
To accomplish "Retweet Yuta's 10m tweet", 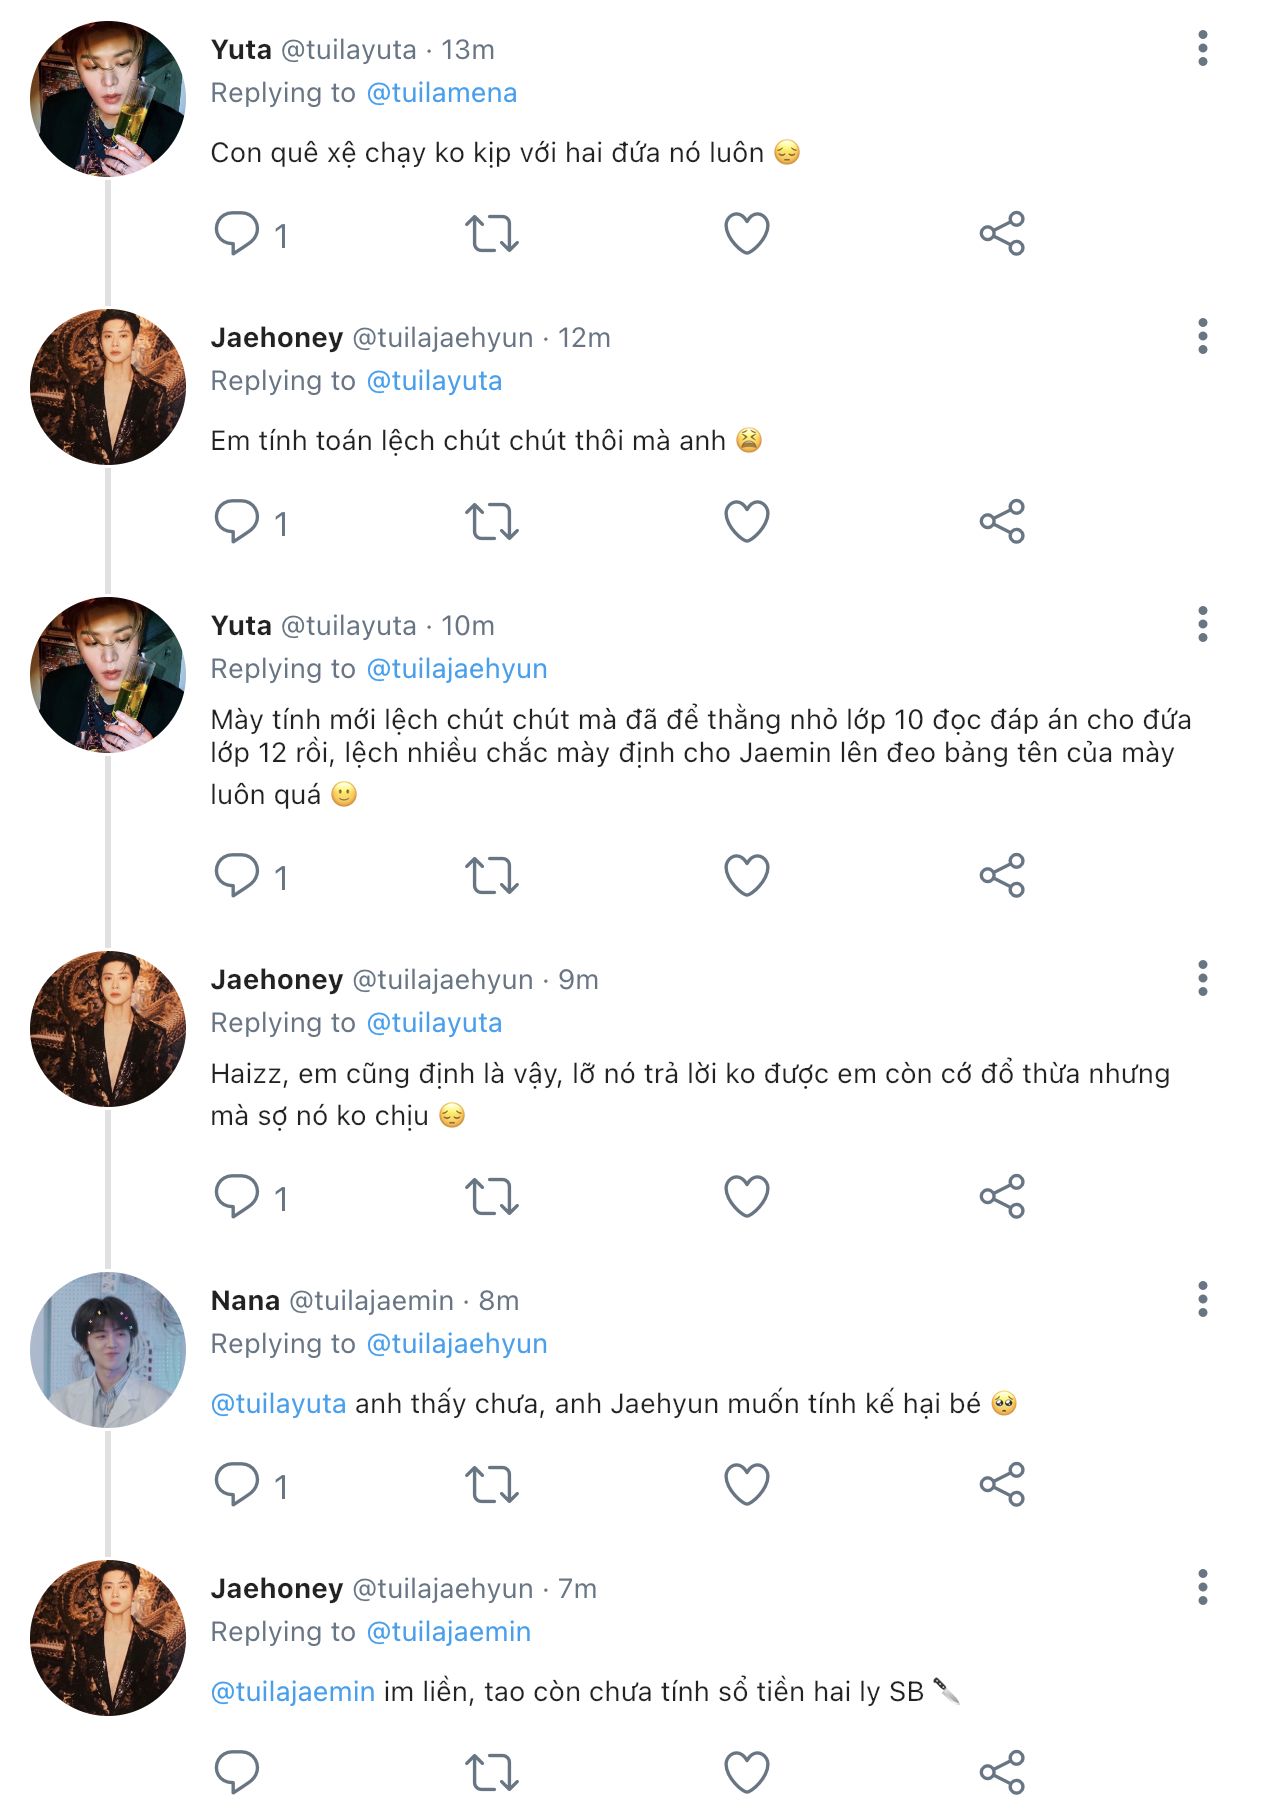I will point(492,876).
